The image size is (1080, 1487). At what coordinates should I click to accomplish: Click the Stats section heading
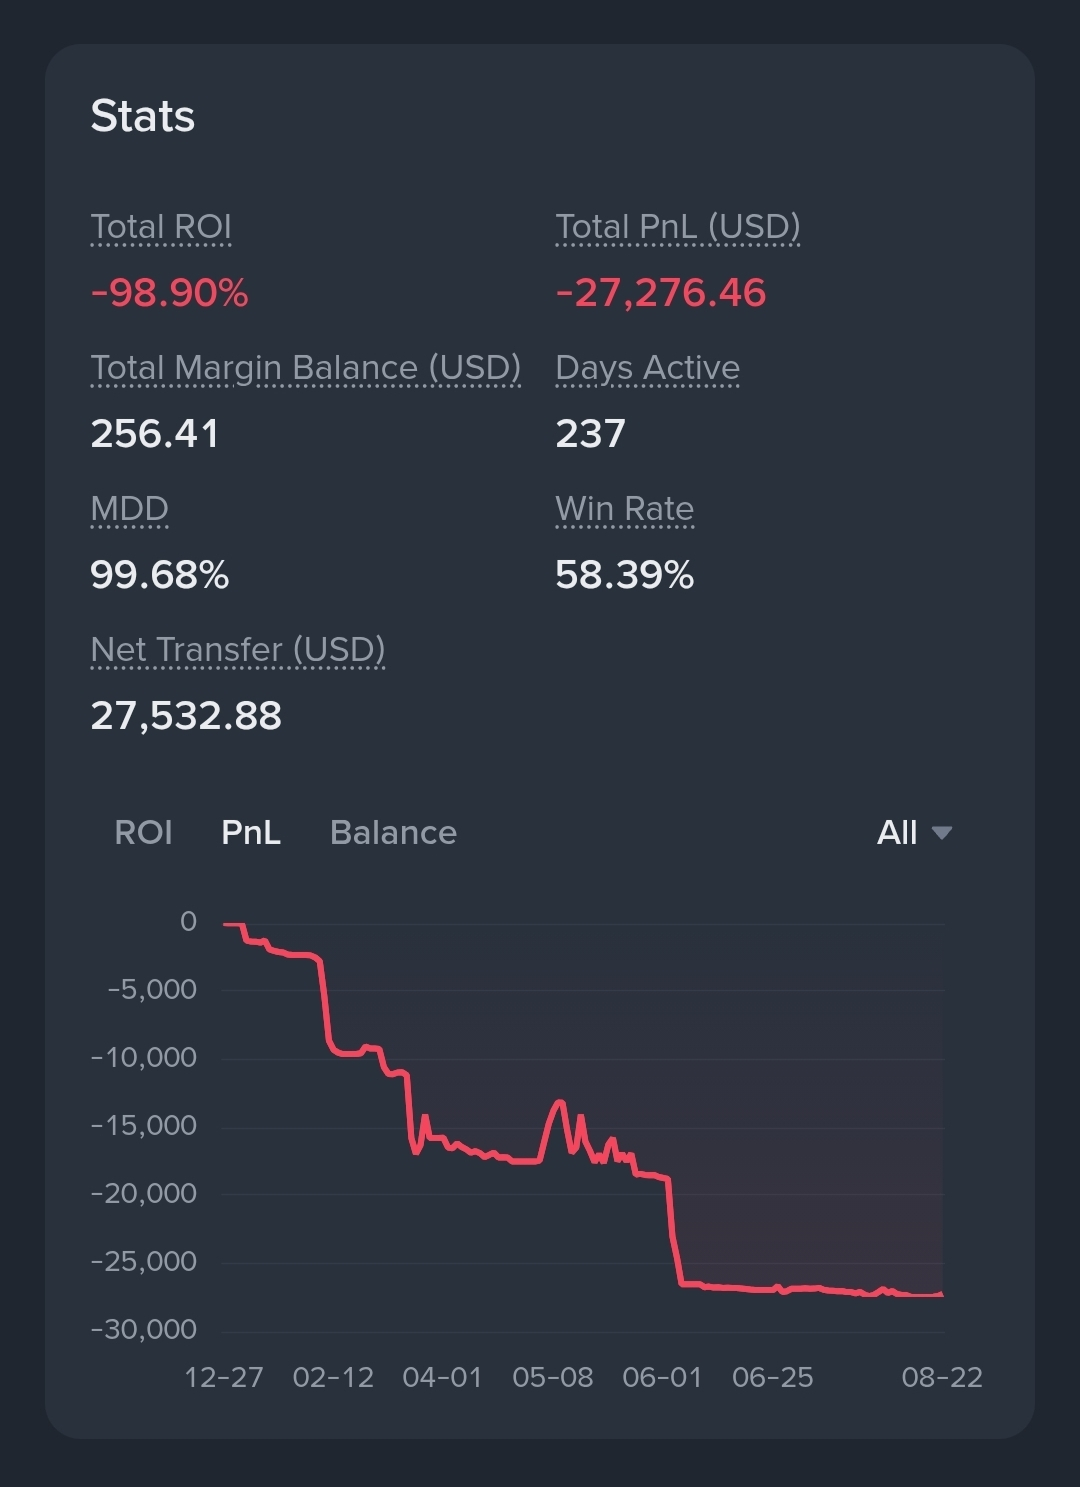click(143, 116)
